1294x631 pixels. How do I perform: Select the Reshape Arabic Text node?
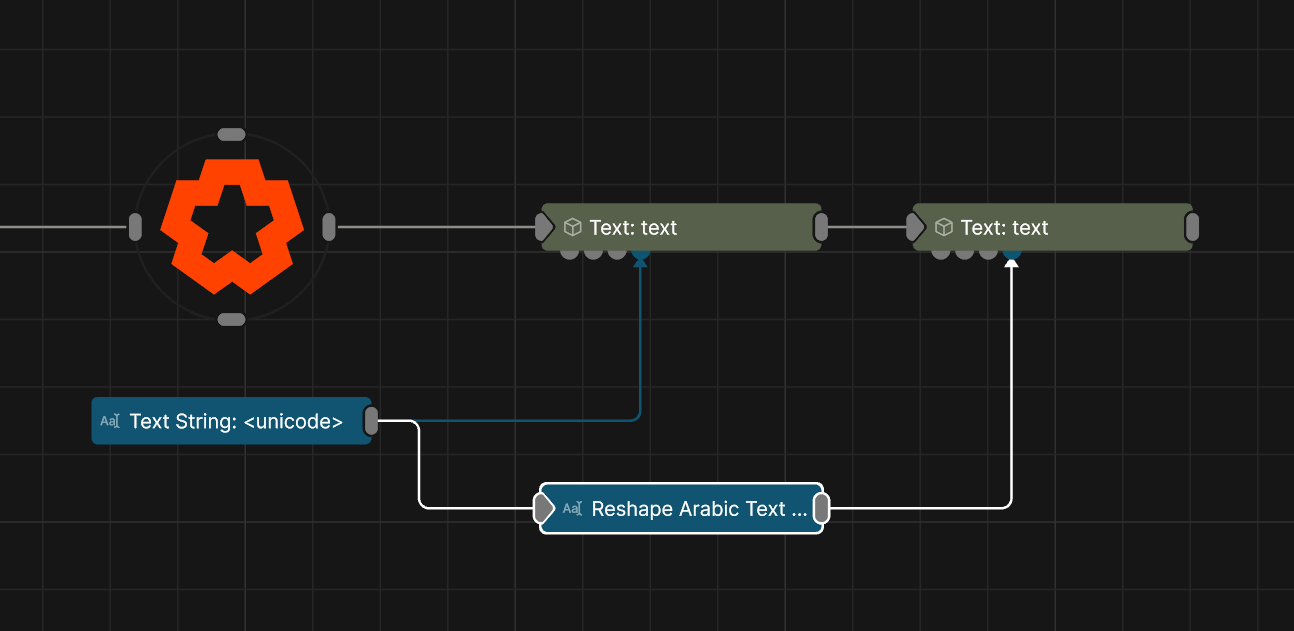(698, 509)
